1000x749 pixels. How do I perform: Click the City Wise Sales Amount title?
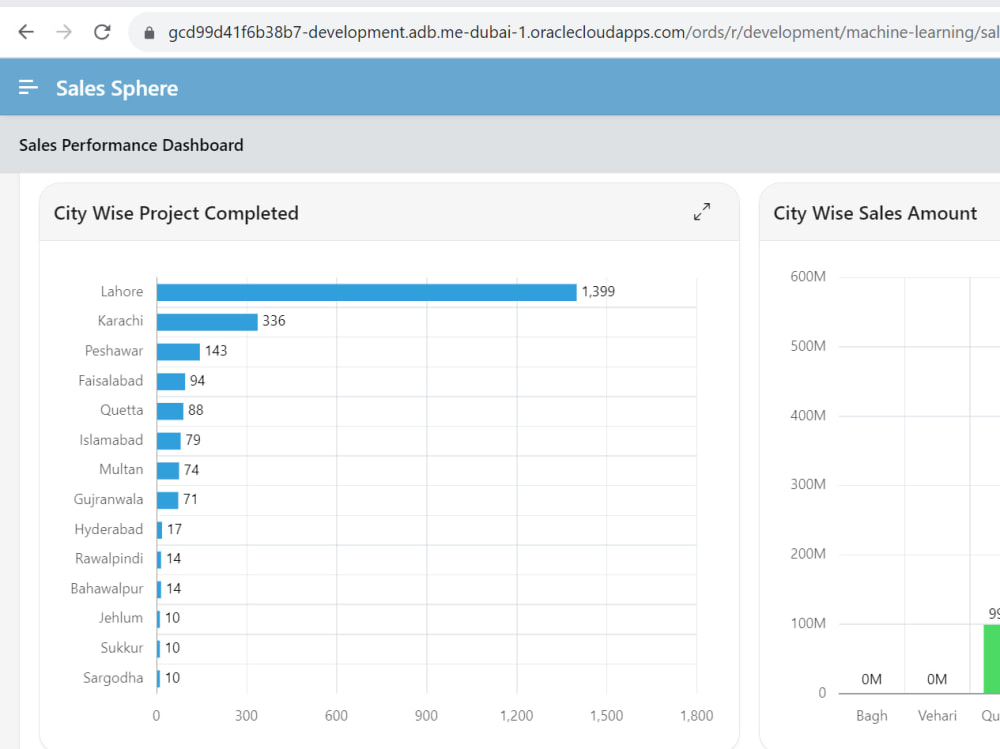click(x=875, y=213)
